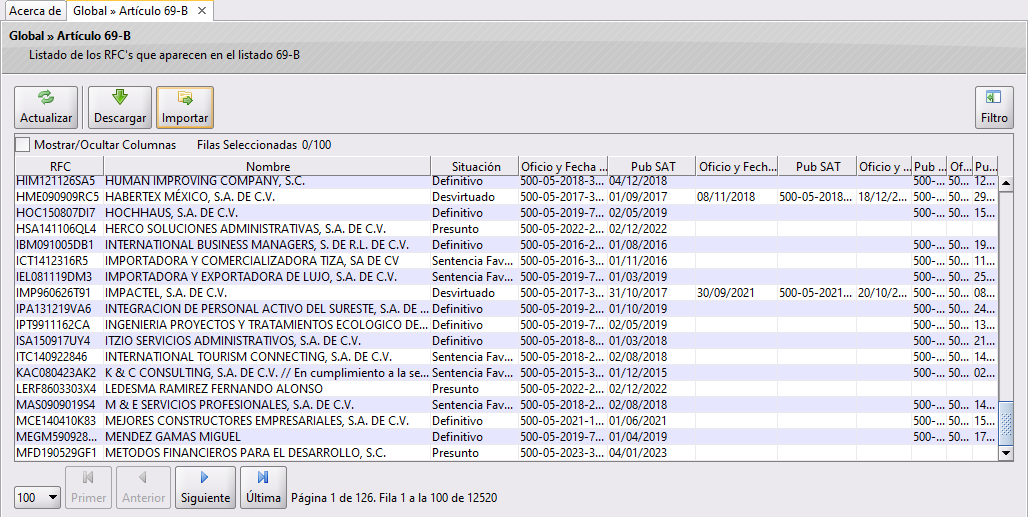Select row MEJORES CONSTRUCTORES EMPRESARIALES
The height and width of the screenshot is (517, 1028).
pos(506,421)
